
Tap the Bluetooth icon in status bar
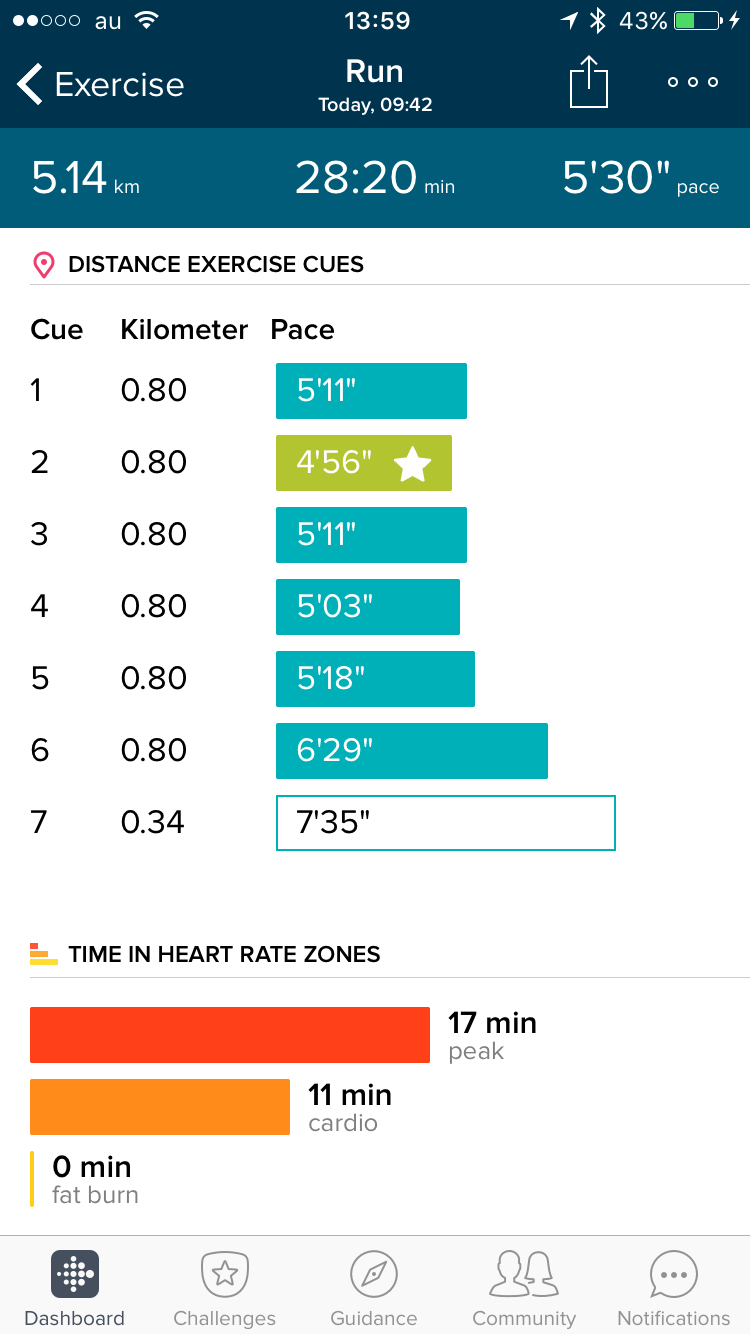tap(599, 20)
